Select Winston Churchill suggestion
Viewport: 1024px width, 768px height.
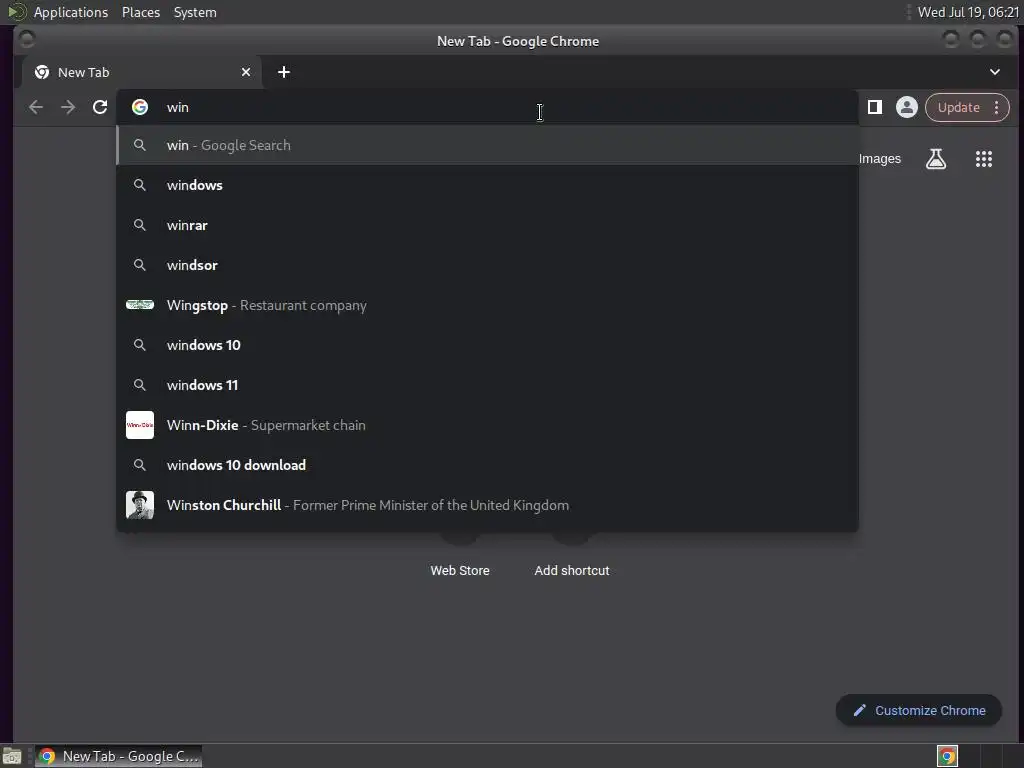pos(487,505)
